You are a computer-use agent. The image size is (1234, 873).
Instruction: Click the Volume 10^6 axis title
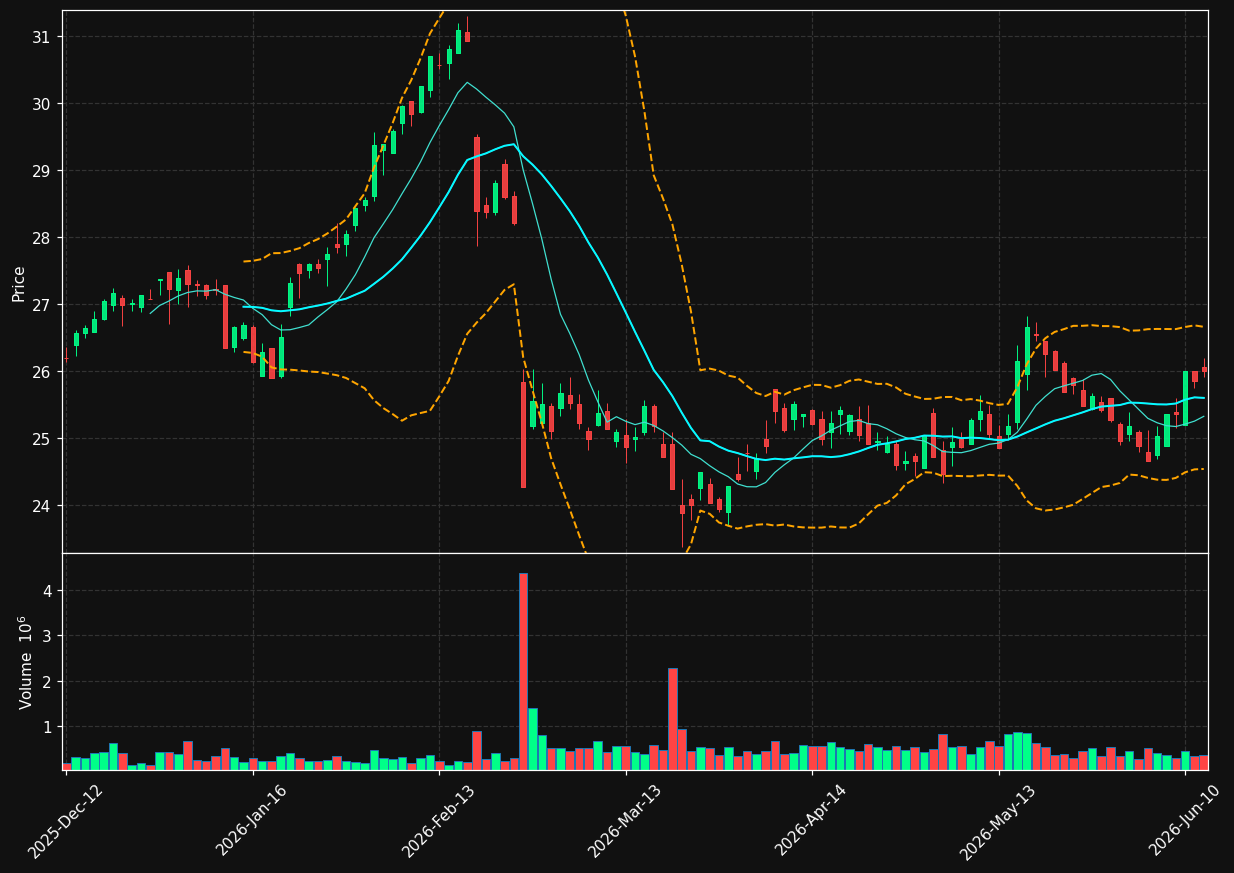pyautogui.click(x=24, y=662)
